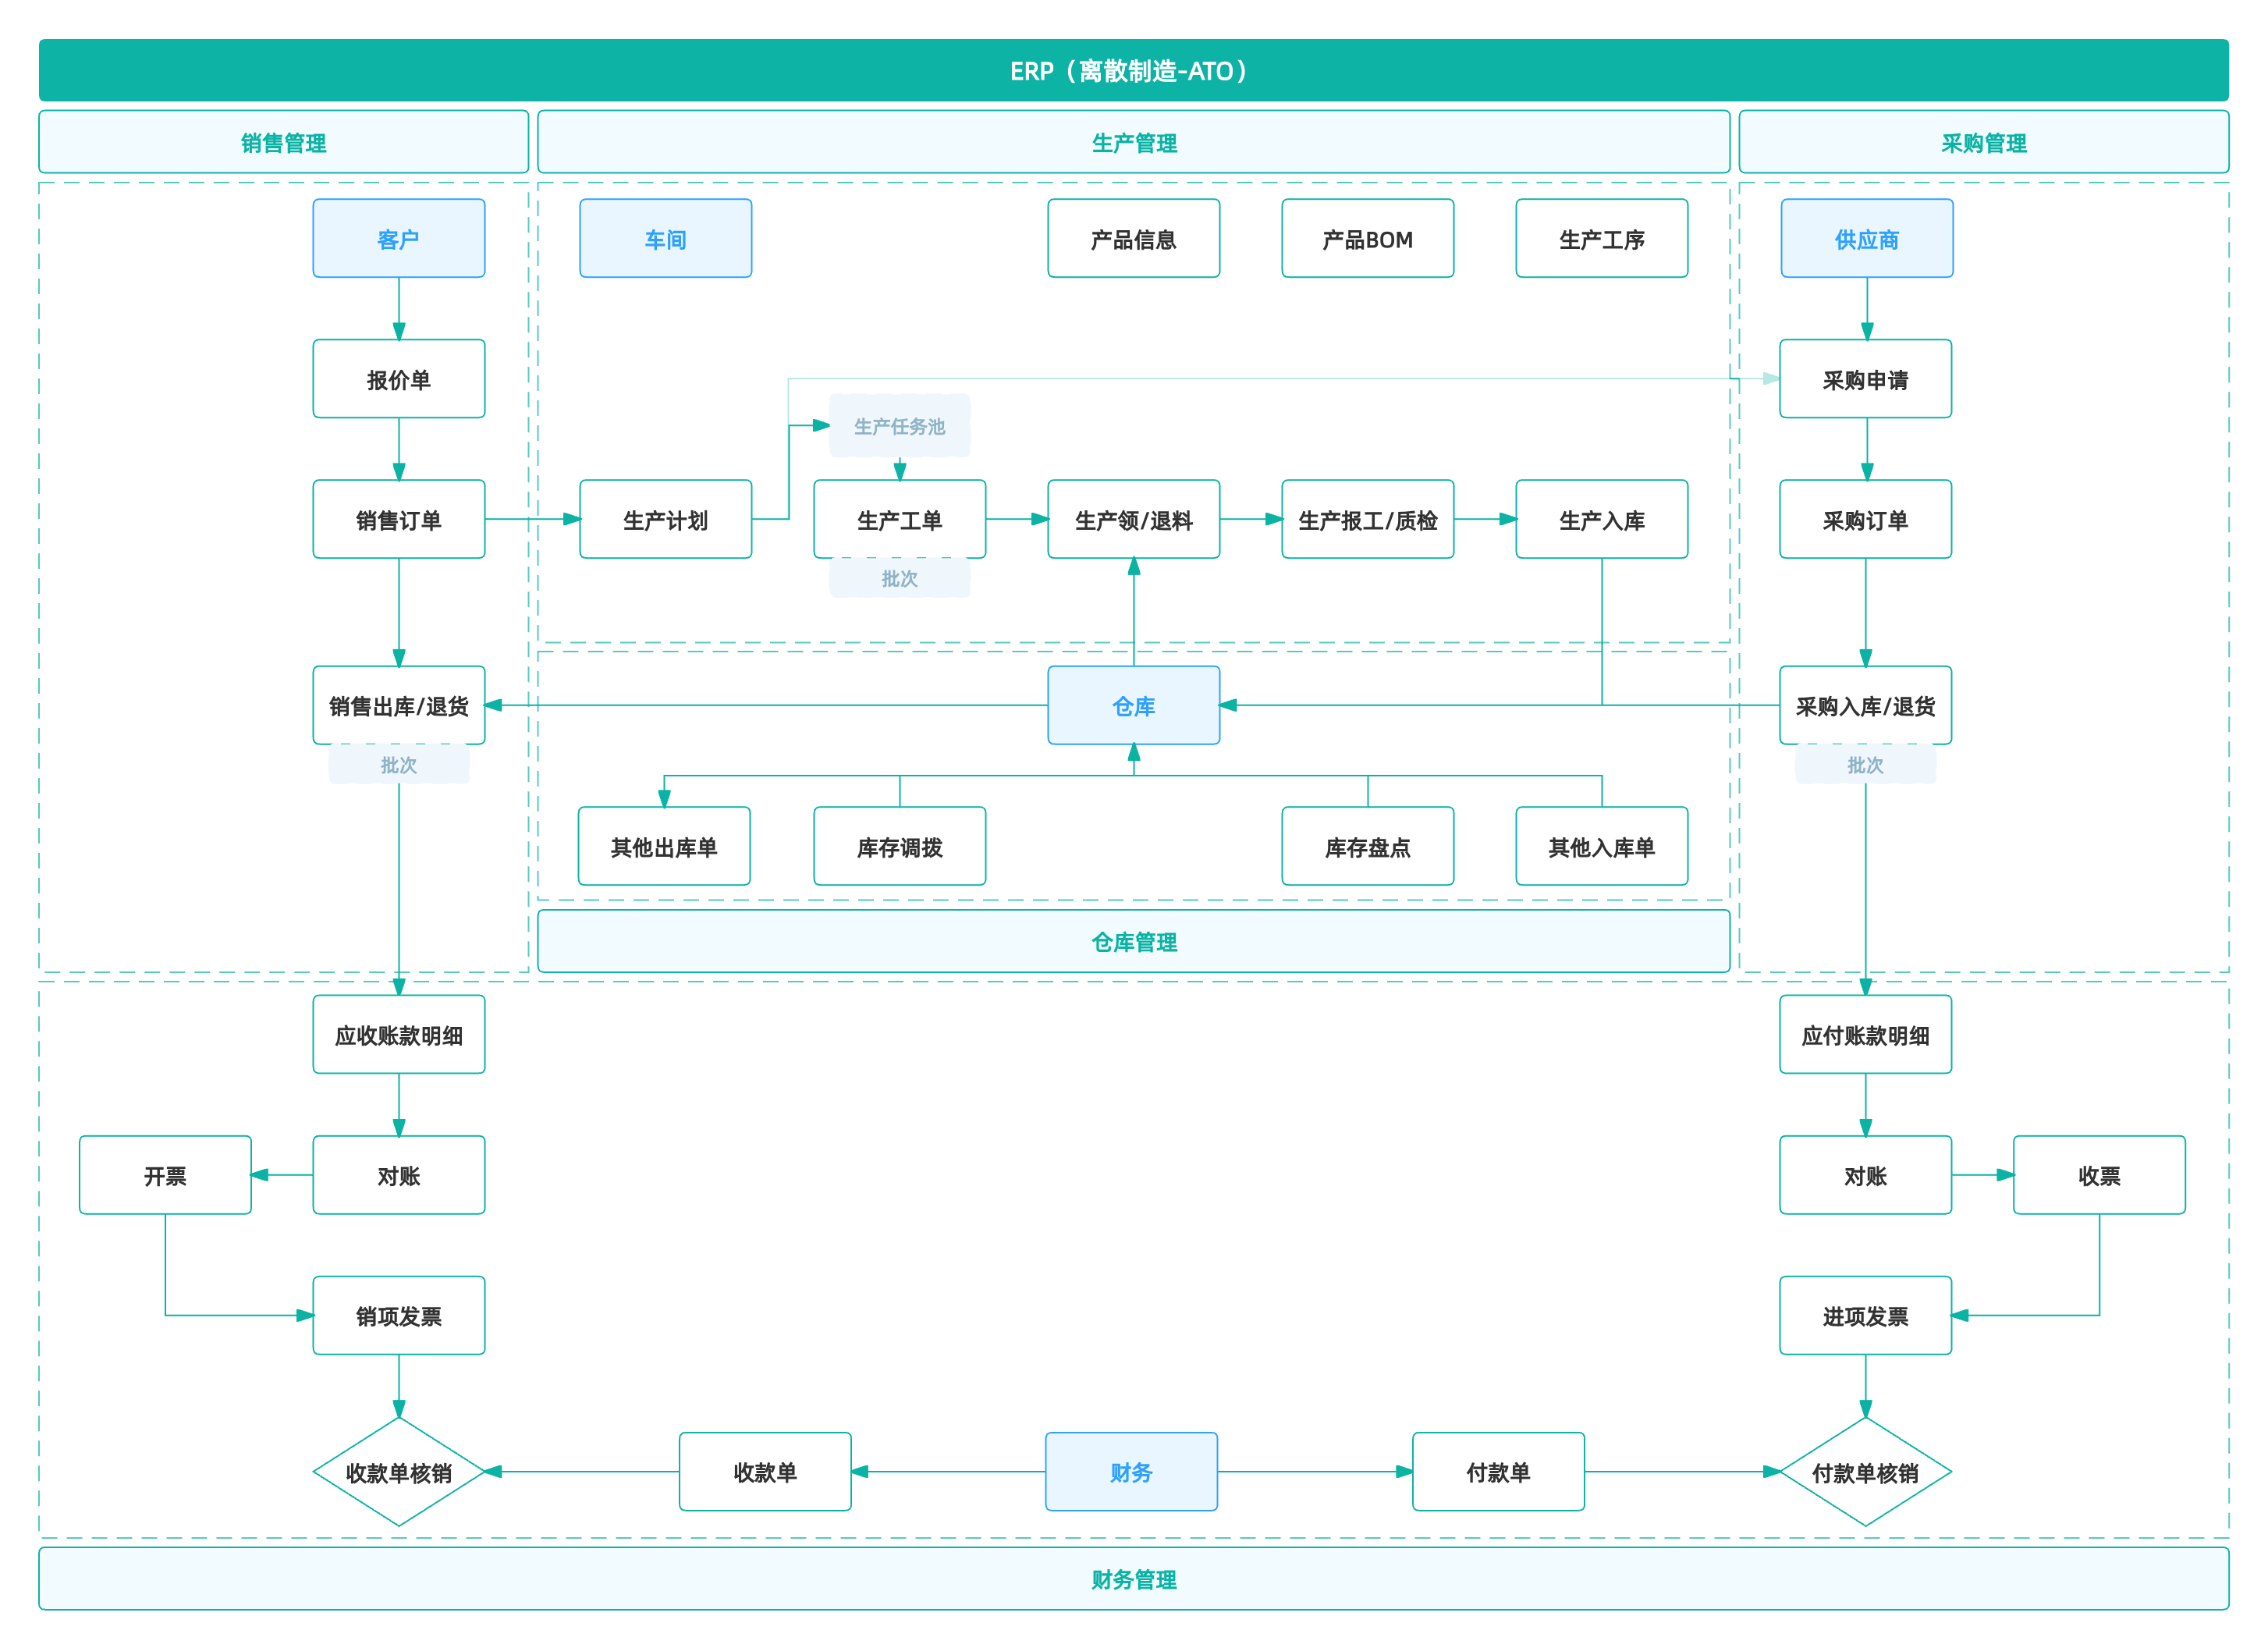Click the 批次 label under 销售出库/退货
This screenshot has height=1648, width=2268.
pyautogui.click(x=398, y=765)
